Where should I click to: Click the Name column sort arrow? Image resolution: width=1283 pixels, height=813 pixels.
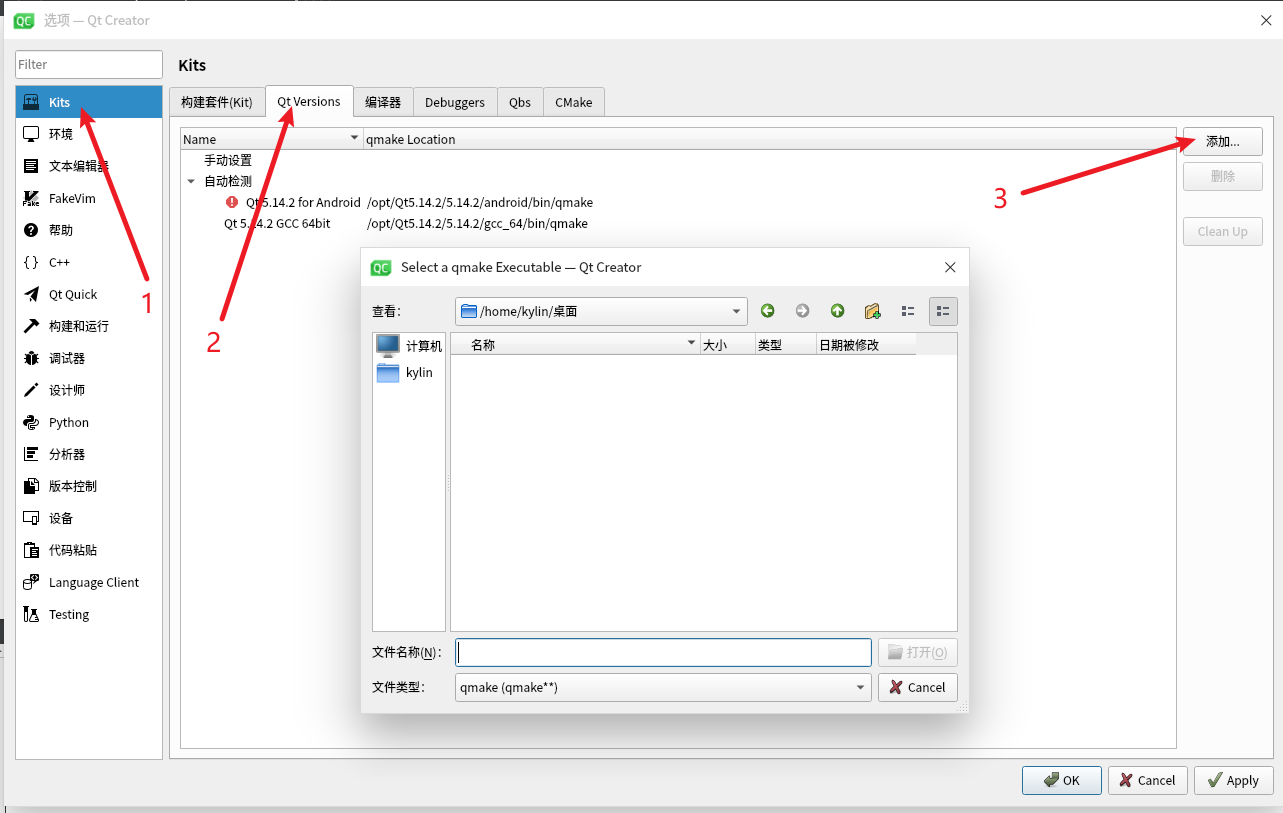(354, 138)
